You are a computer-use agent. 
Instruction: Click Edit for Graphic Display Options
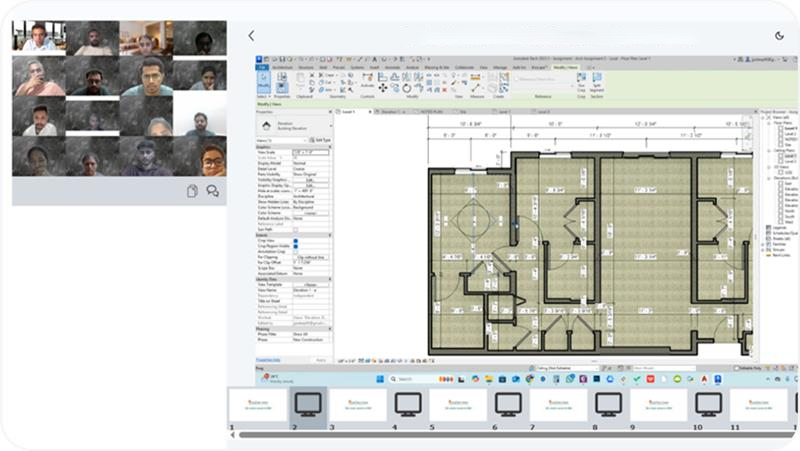coord(311,186)
